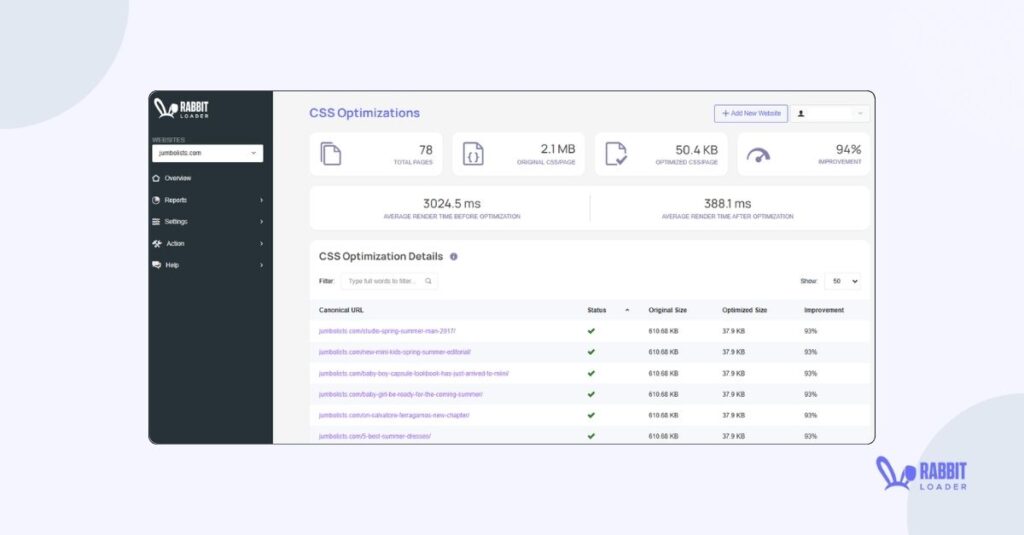Click the 2.1 MB original CSS value
1024x535 pixels.
(558, 150)
